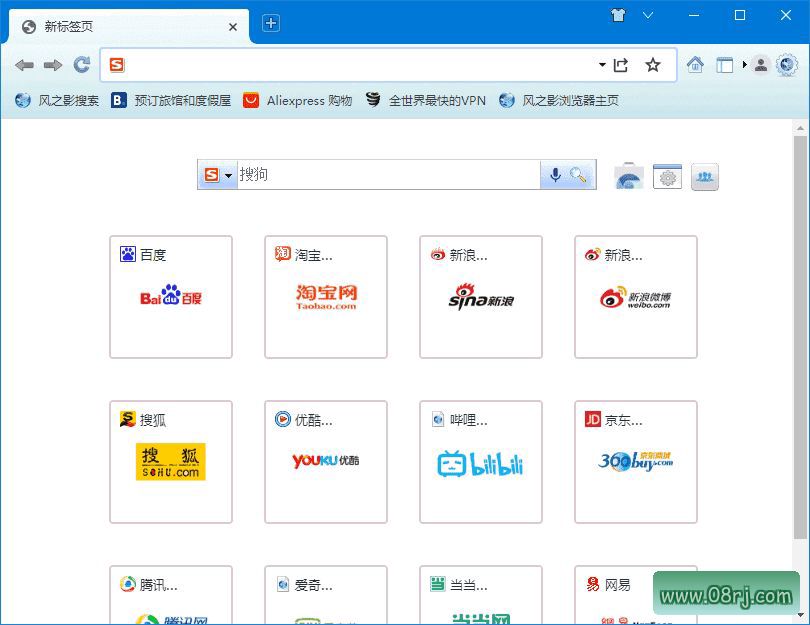The height and width of the screenshot is (625, 810).
Task: Go back with the back arrow
Action: tap(24, 65)
